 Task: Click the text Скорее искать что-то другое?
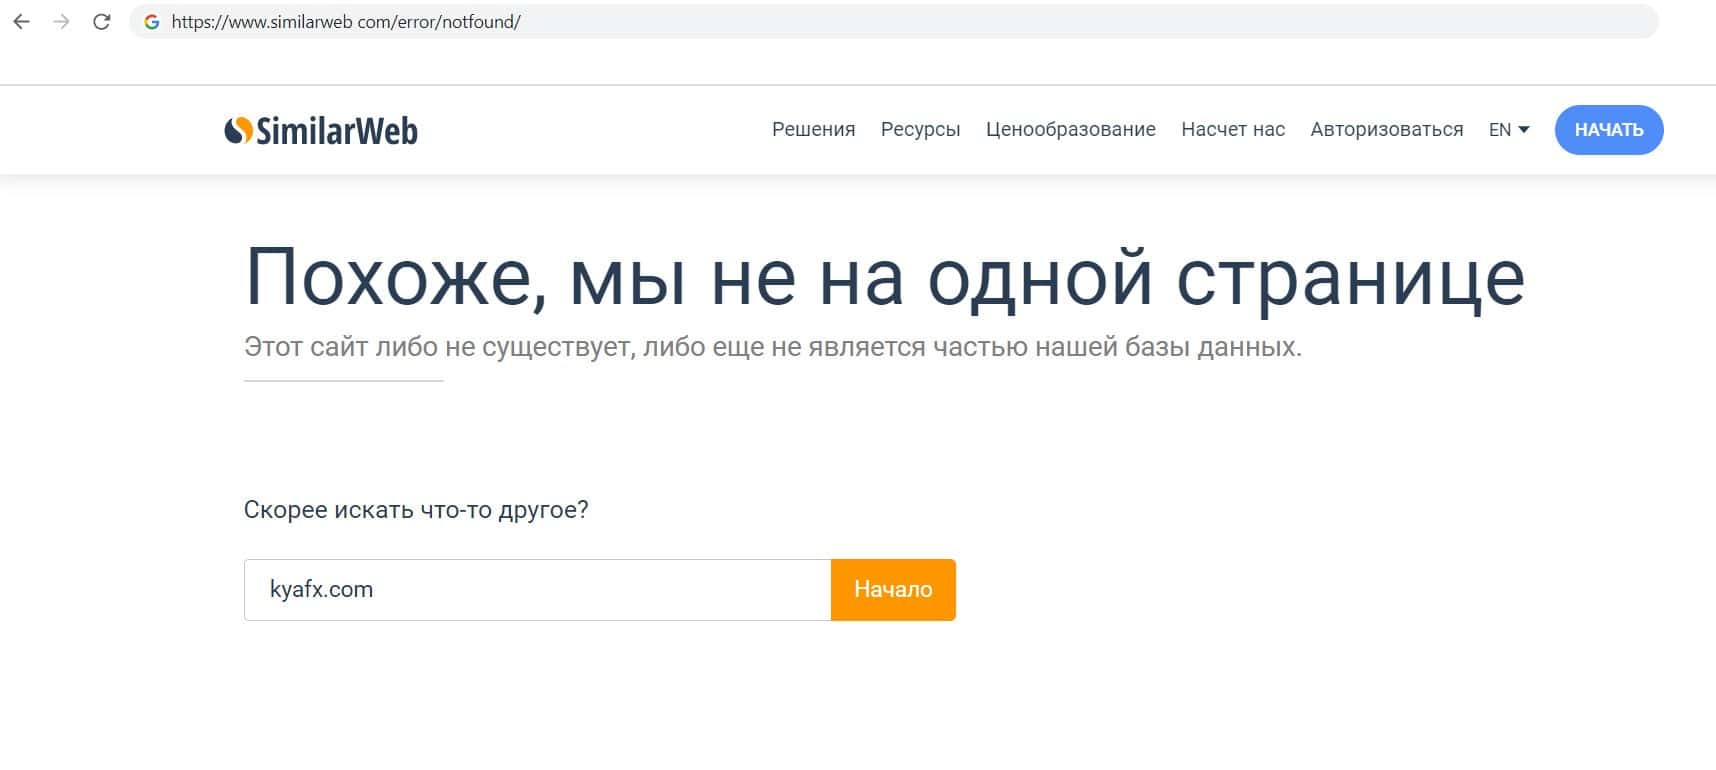coord(416,510)
